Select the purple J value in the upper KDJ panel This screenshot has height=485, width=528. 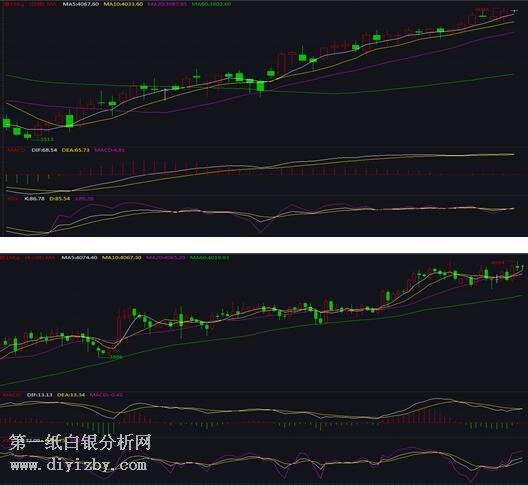tap(84, 199)
